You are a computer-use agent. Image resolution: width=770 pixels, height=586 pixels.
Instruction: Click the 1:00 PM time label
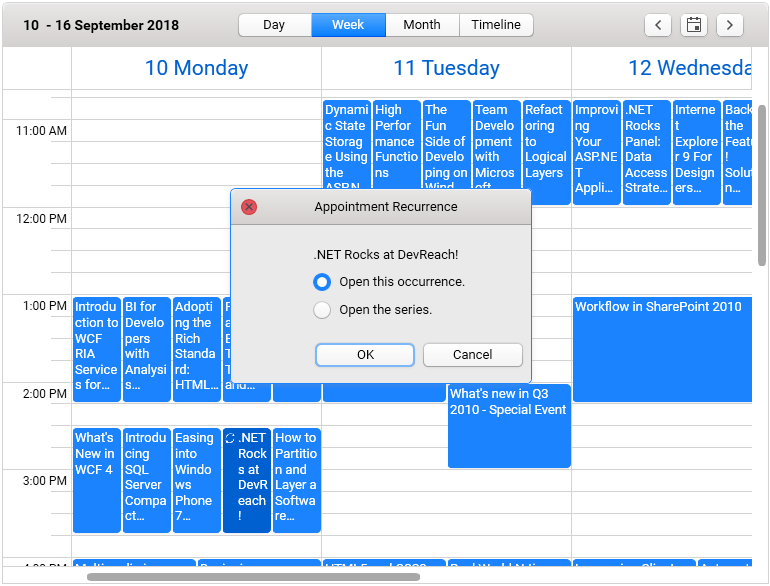[45, 306]
